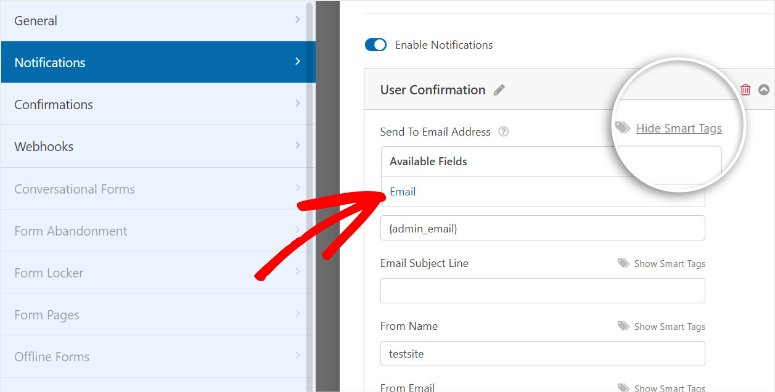The width and height of the screenshot is (775, 392).
Task: Click the Send To Email Address label
Action: (435, 132)
